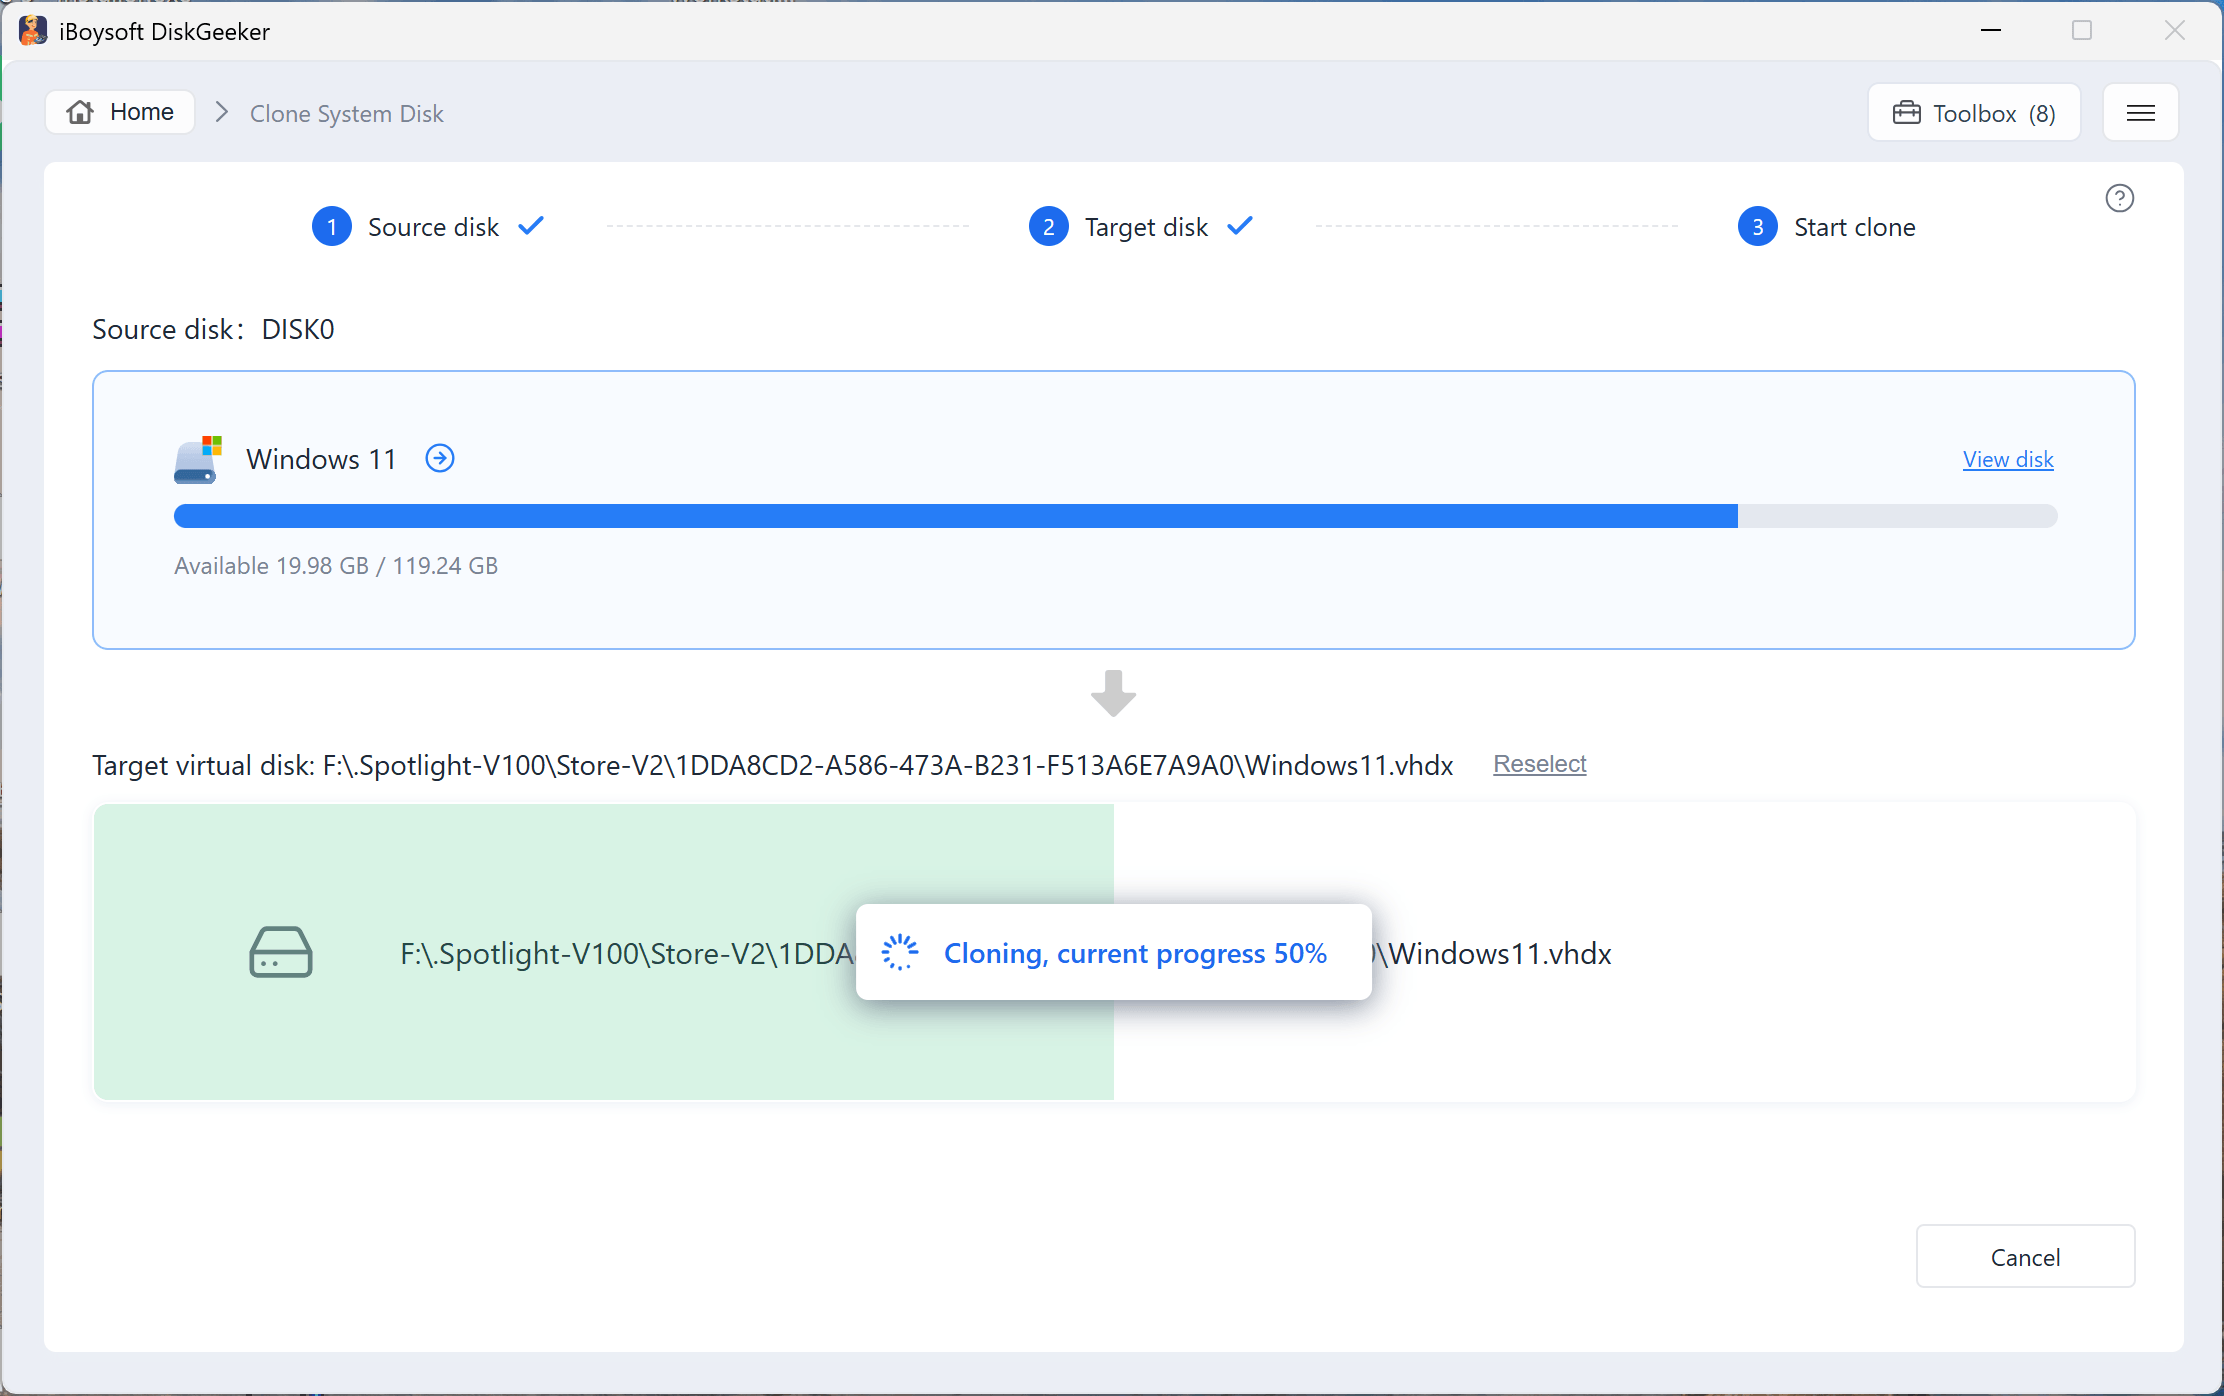Click the iBoysoft DiskGeeker app icon
The width and height of the screenshot is (2224, 1396).
[x=32, y=31]
